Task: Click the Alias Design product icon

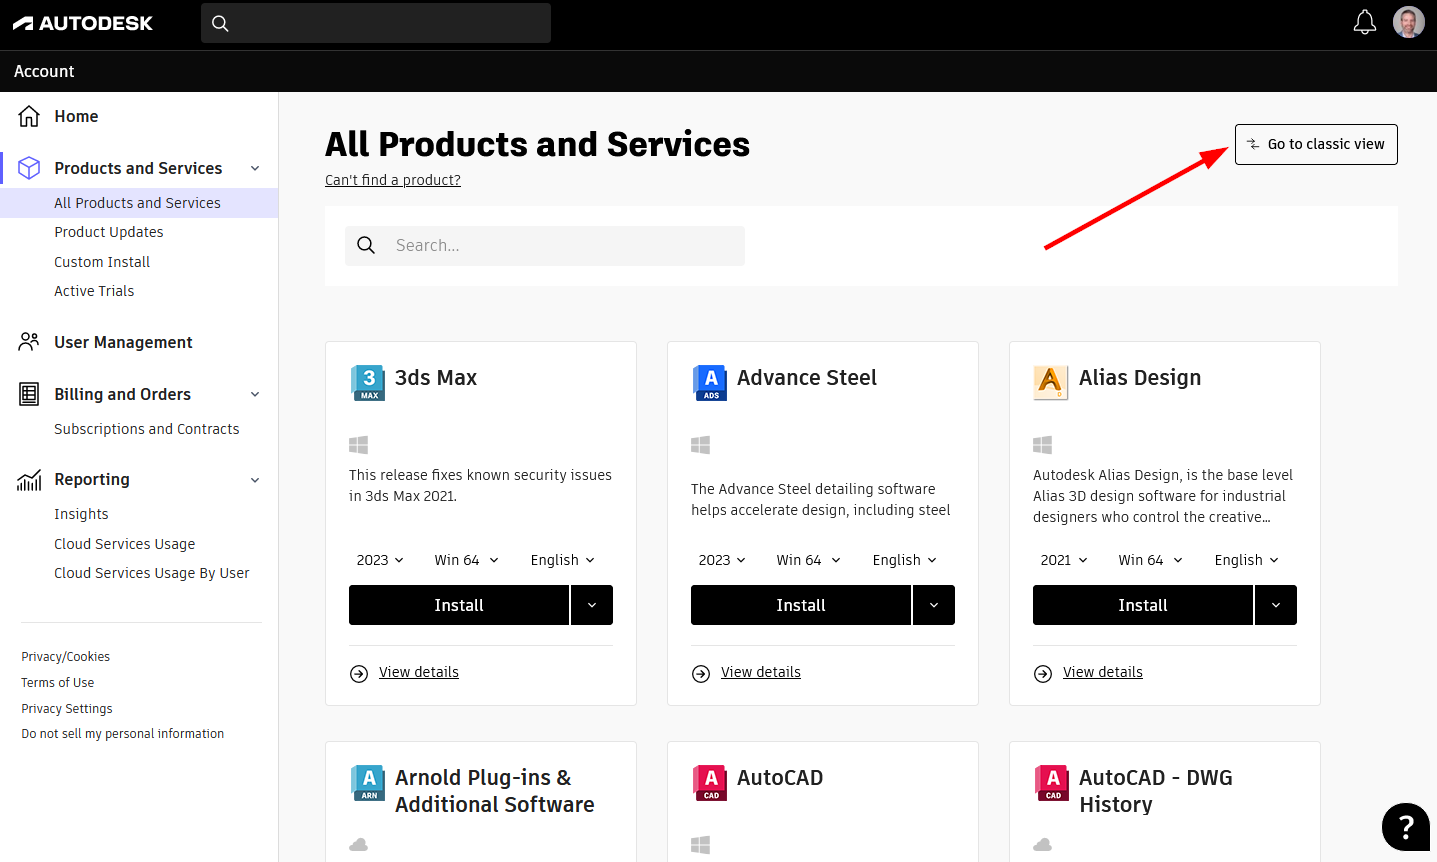Action: pos(1050,382)
